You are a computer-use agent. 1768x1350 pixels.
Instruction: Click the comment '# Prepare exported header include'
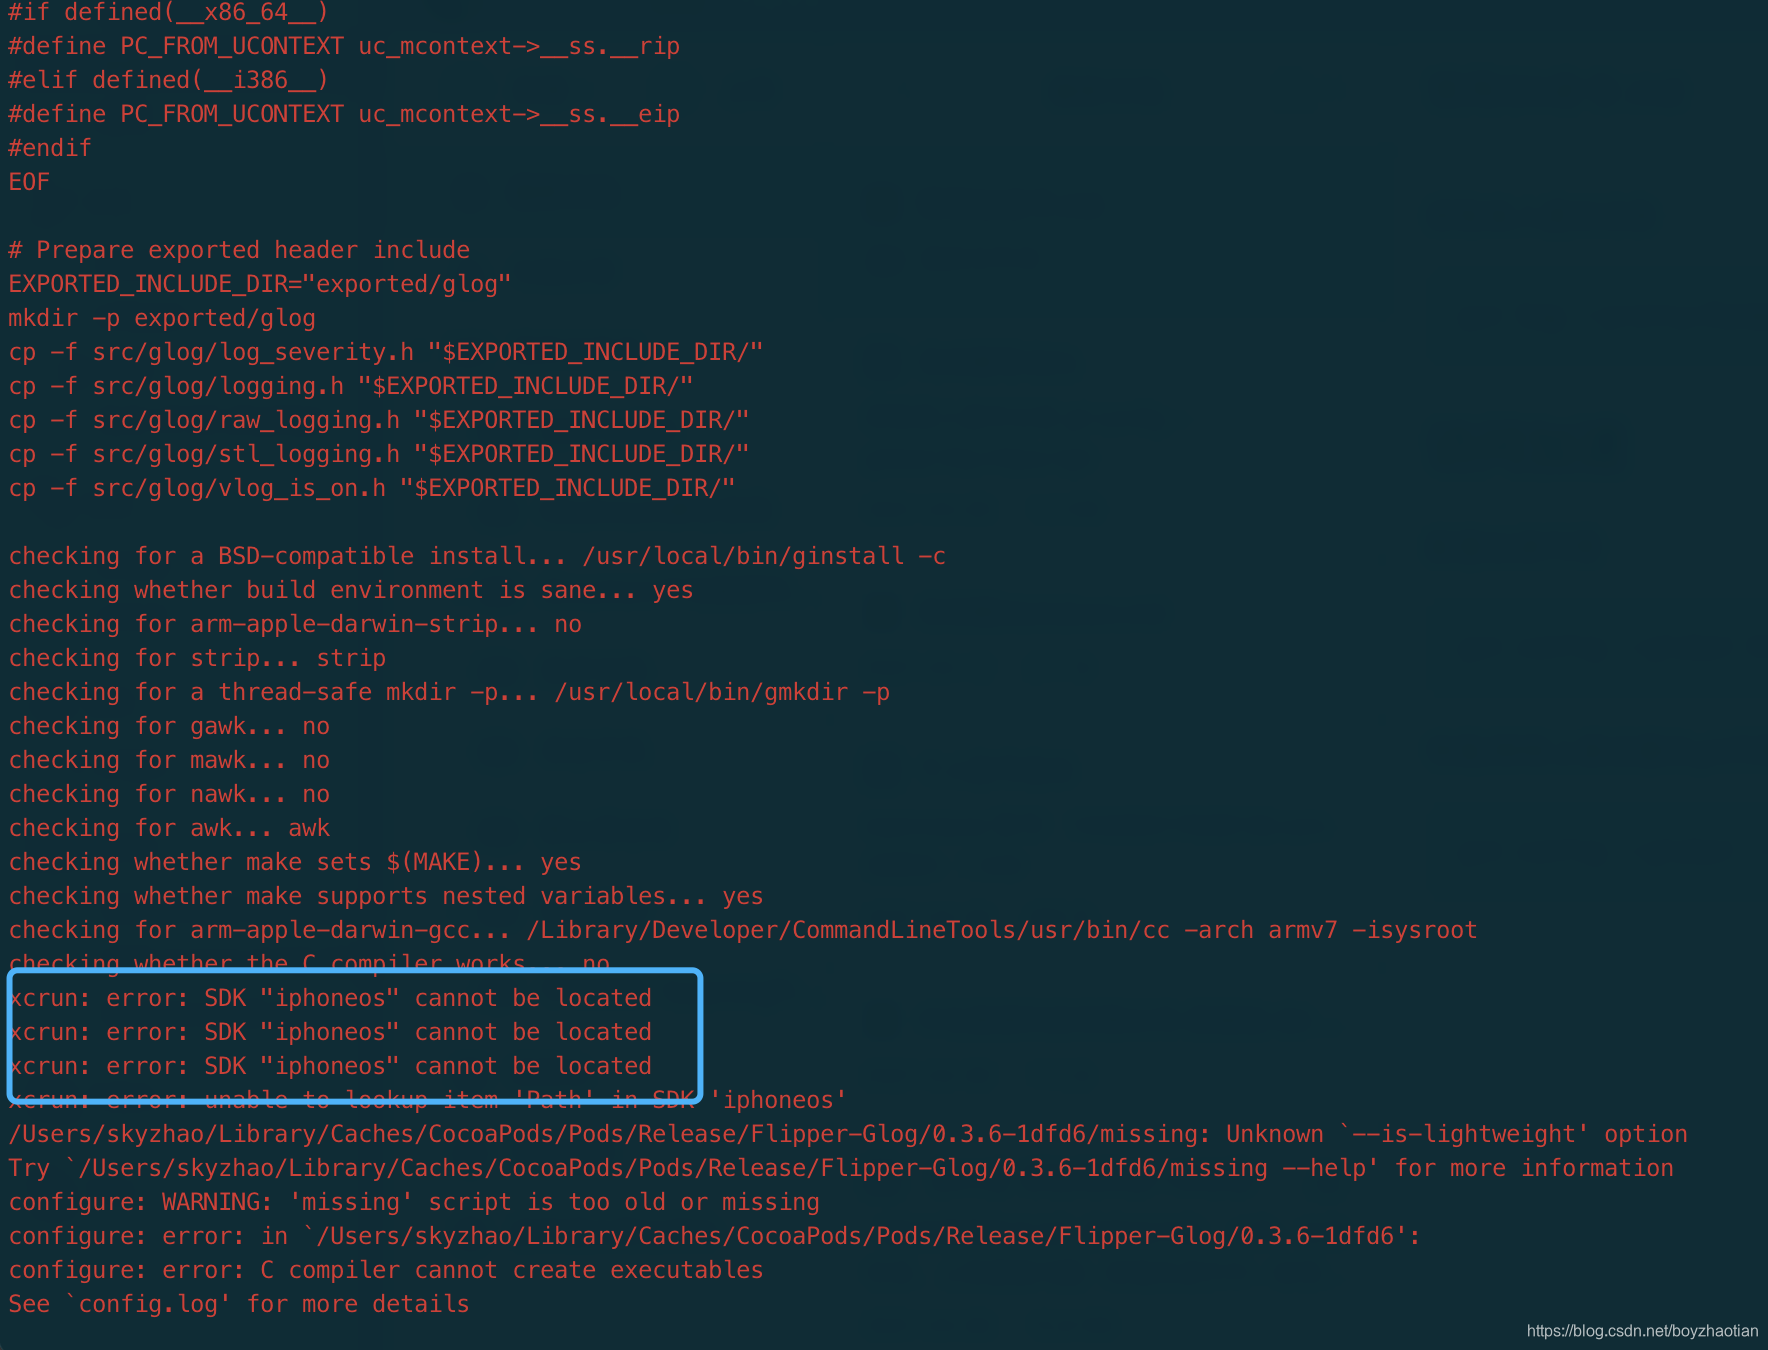point(239,250)
